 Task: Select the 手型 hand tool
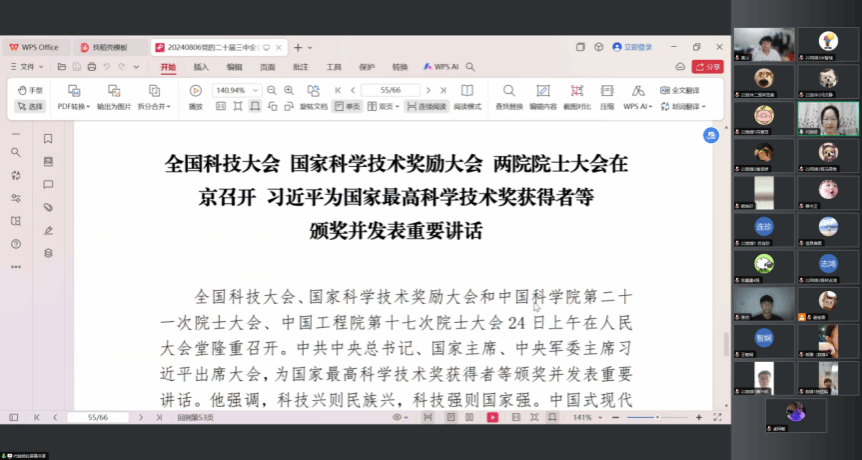point(30,90)
